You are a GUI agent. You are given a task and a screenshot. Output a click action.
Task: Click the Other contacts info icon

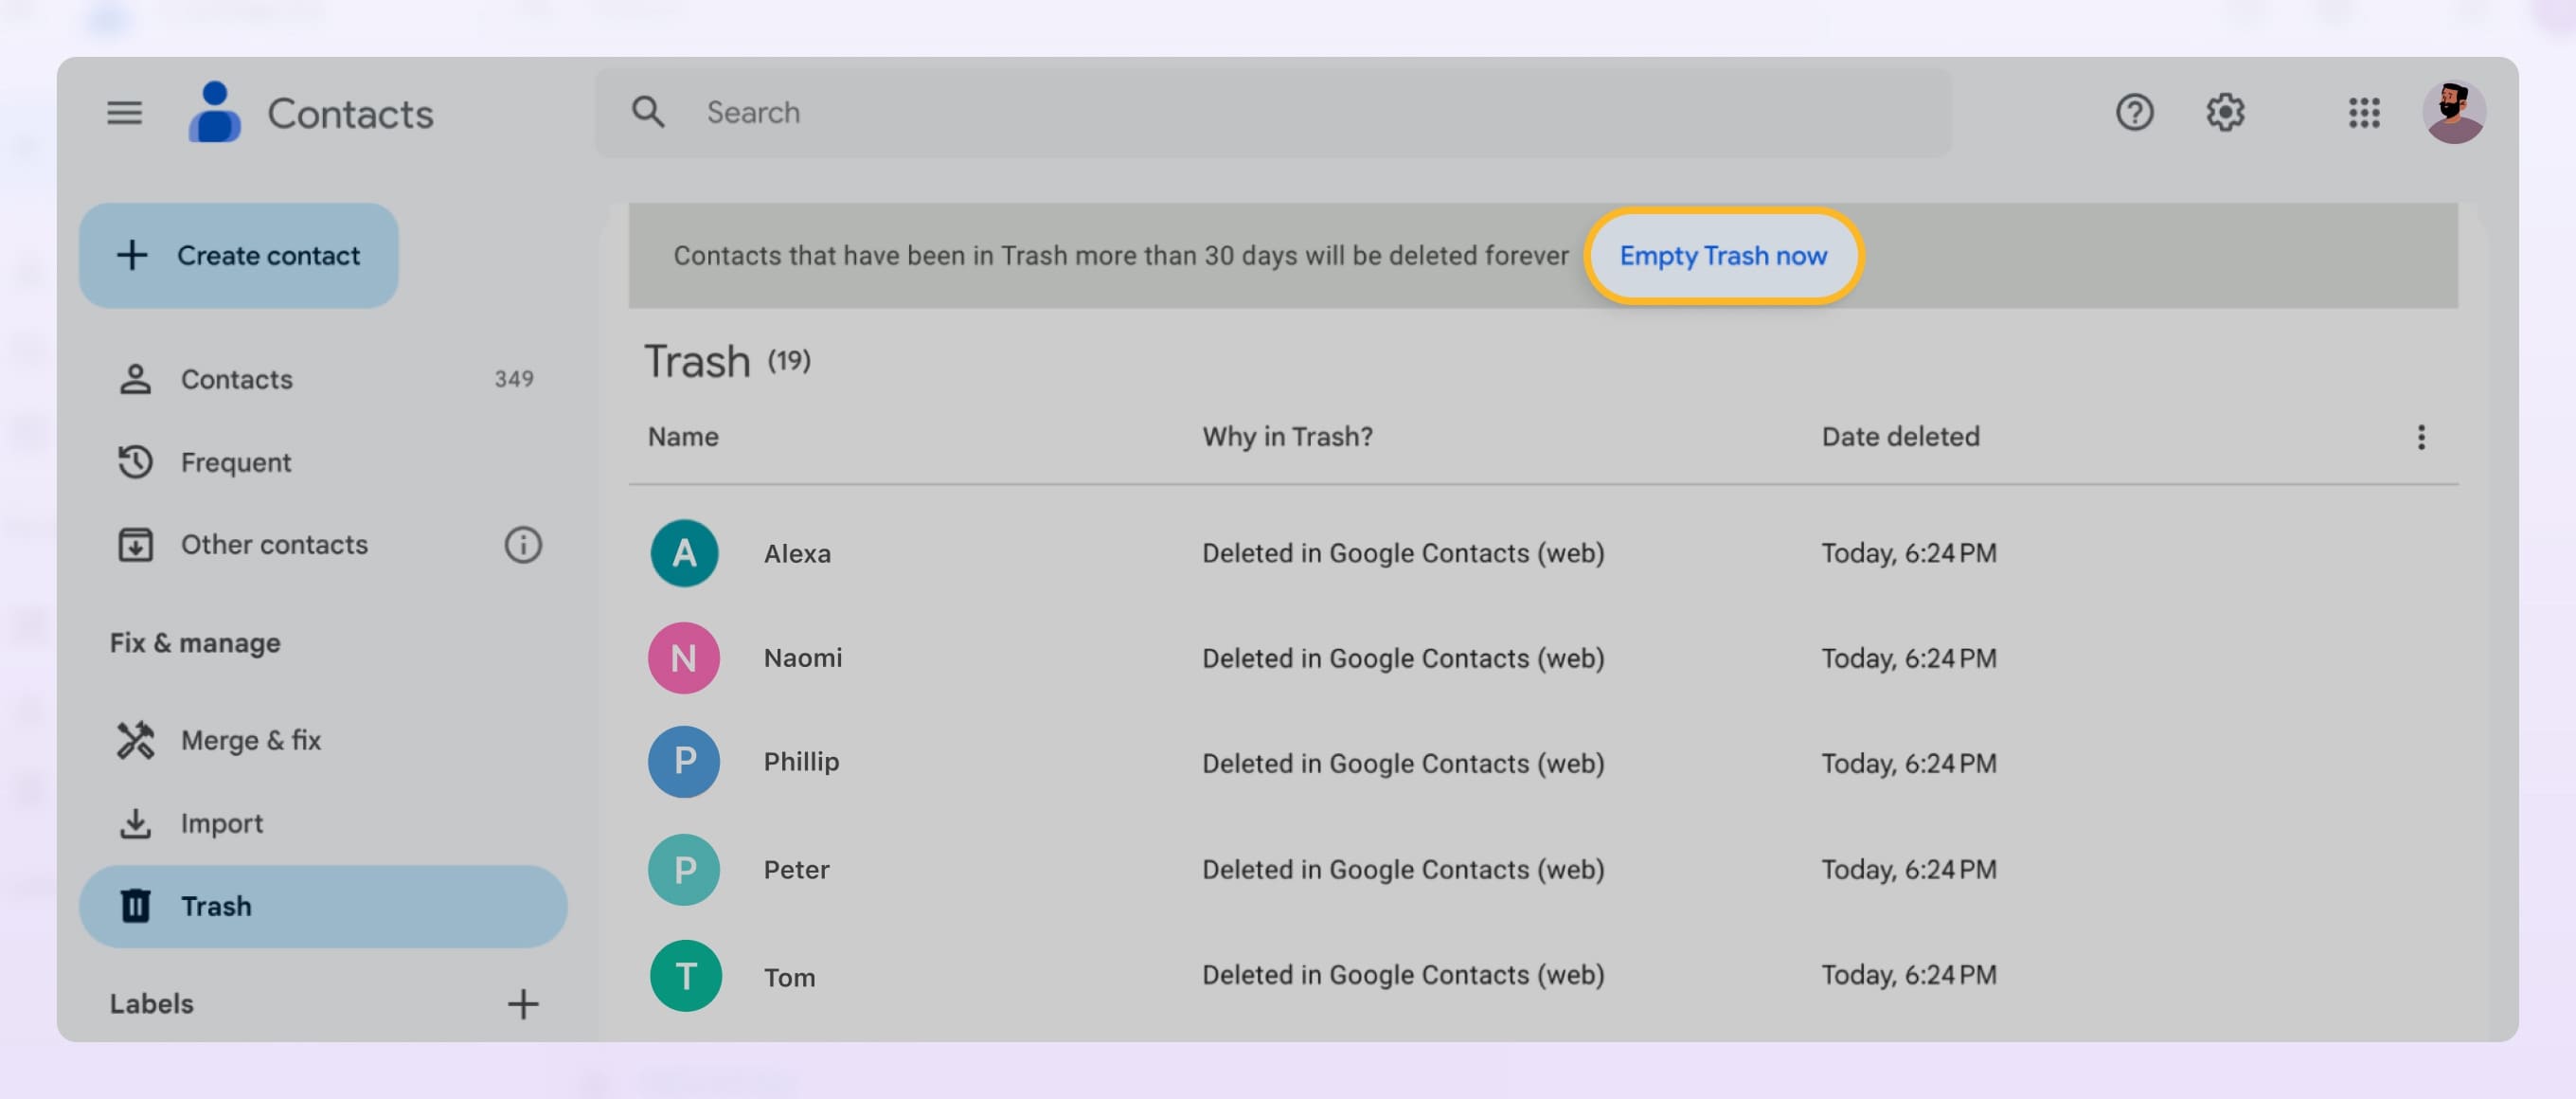(522, 545)
